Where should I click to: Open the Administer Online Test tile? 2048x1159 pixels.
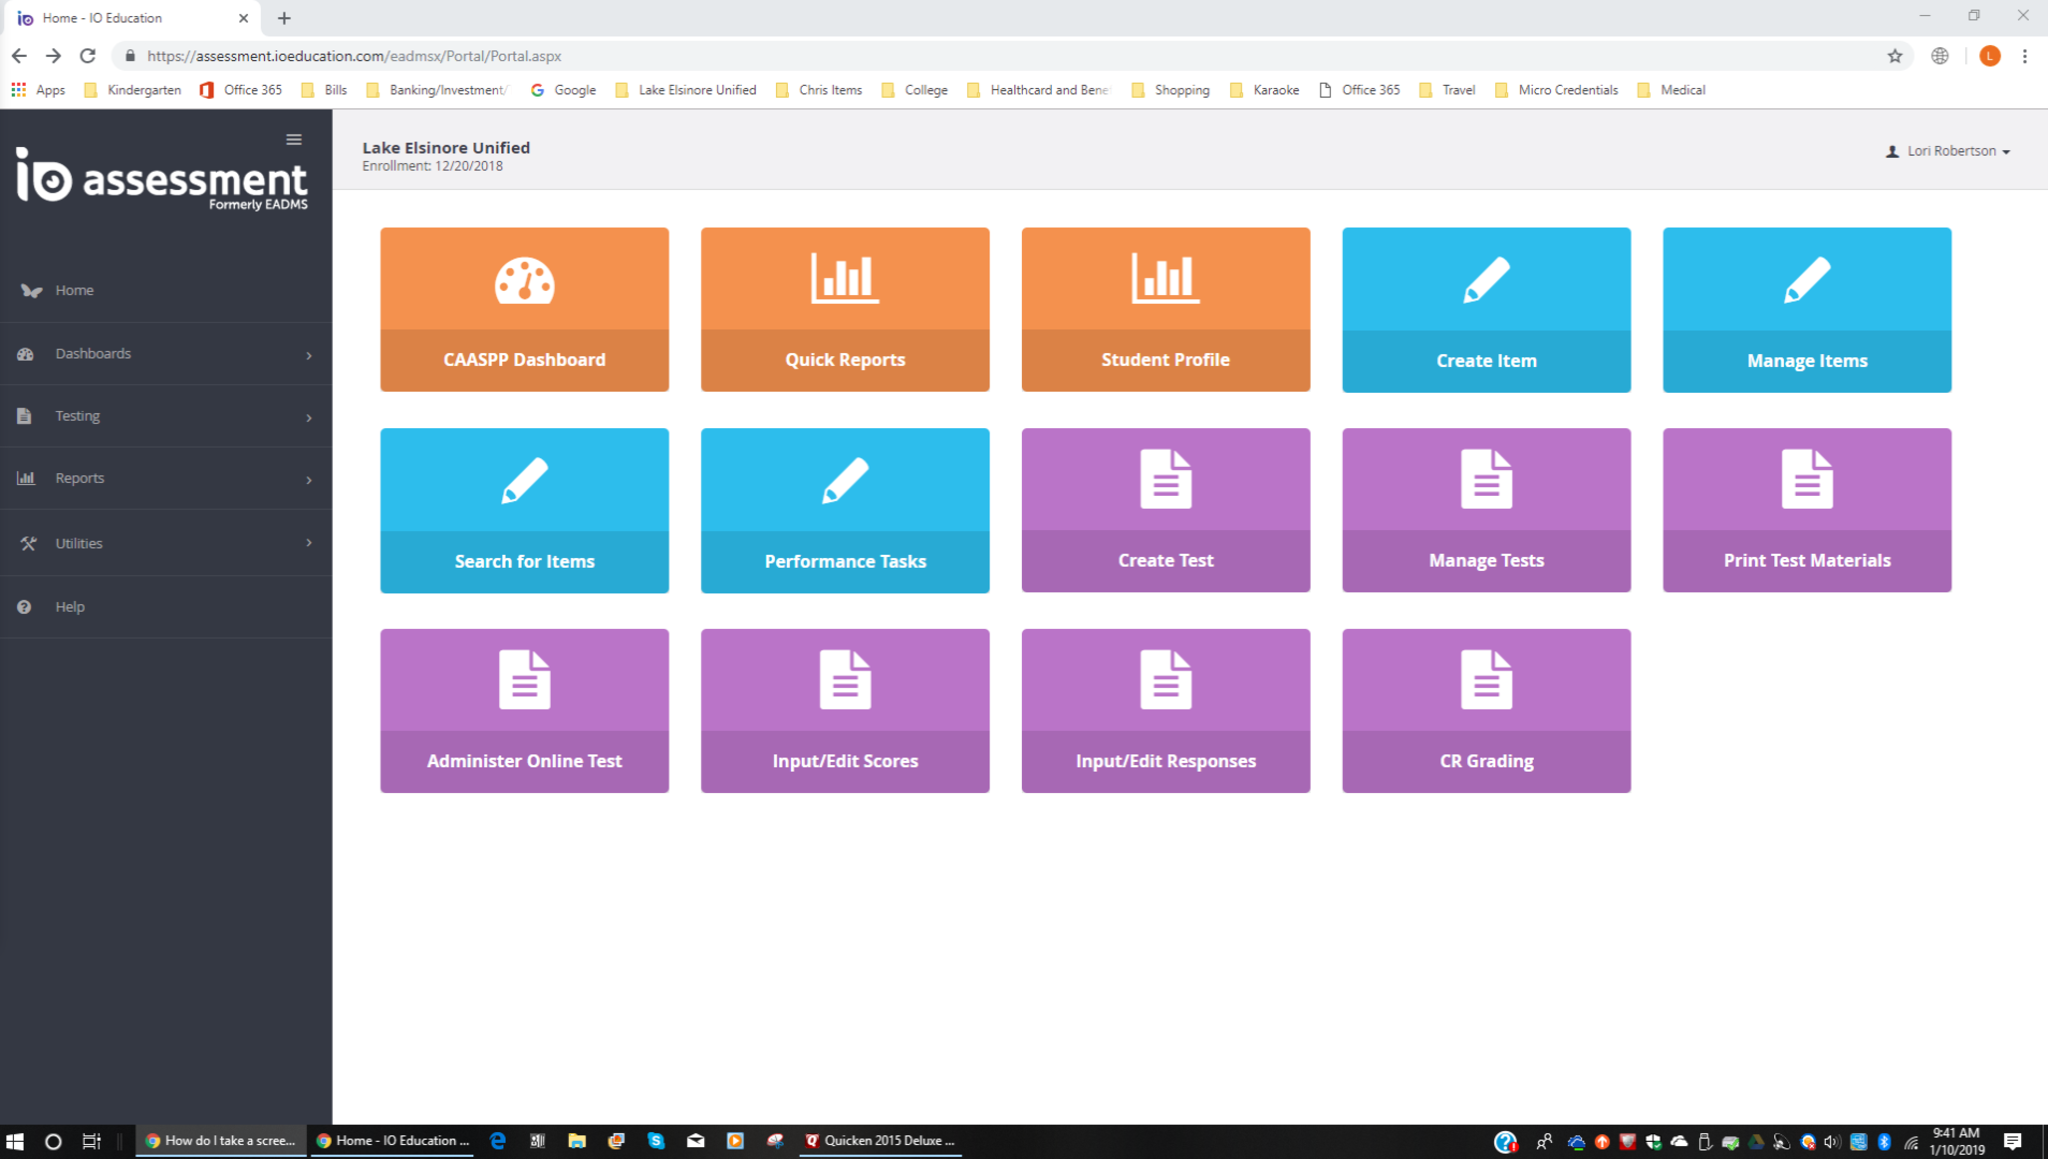point(524,710)
